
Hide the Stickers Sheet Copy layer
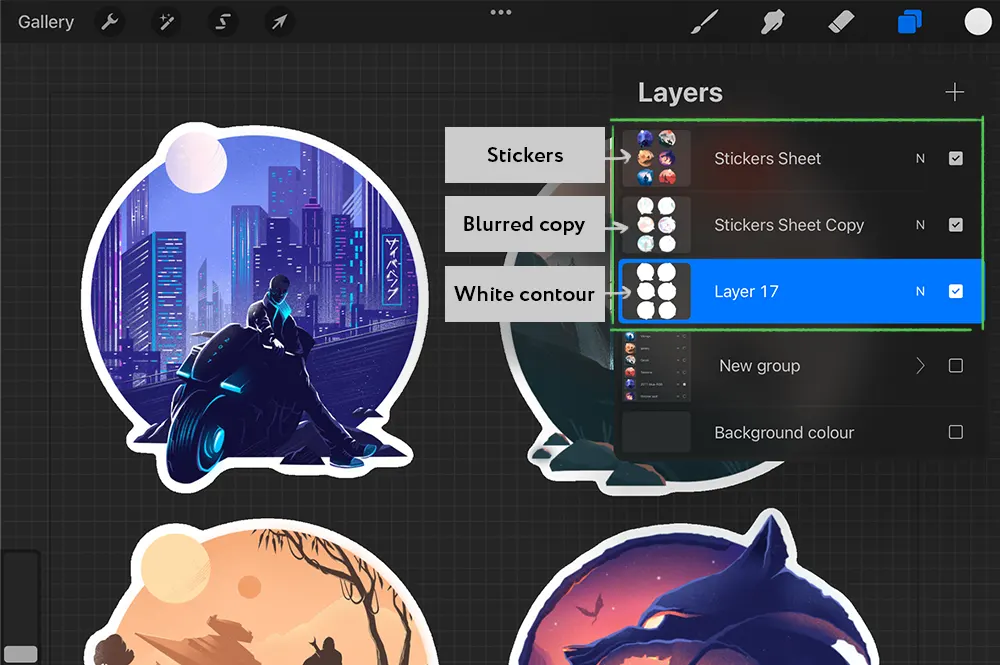tap(955, 224)
